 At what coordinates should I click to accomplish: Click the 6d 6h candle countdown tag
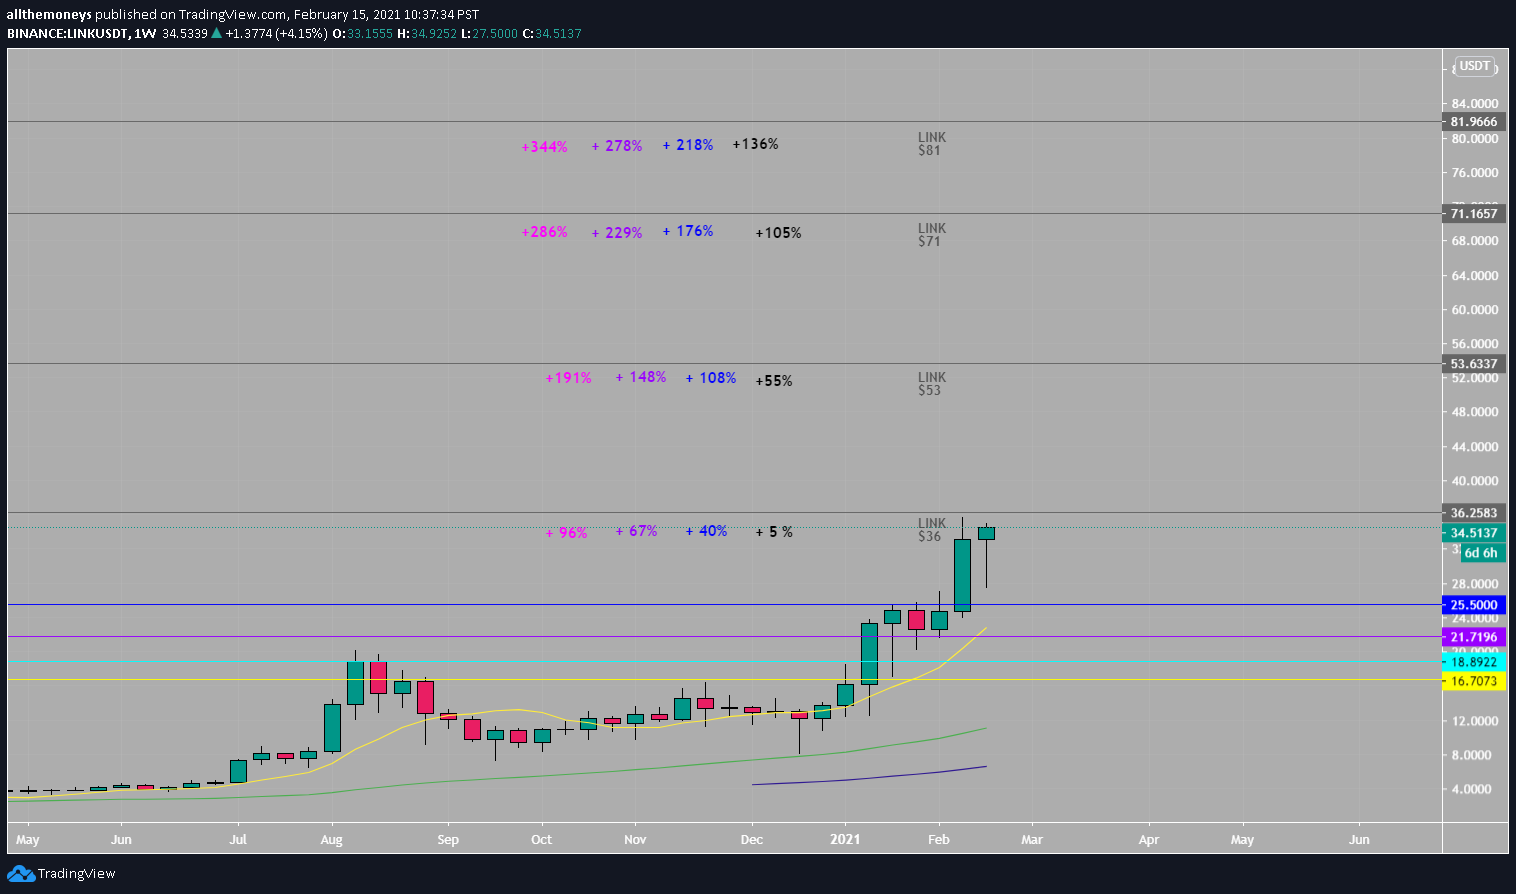click(x=1482, y=553)
